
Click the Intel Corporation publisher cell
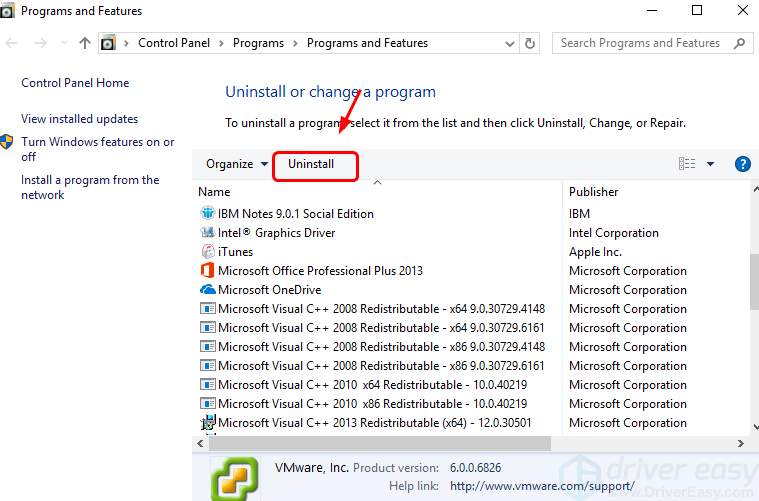[x=614, y=233]
